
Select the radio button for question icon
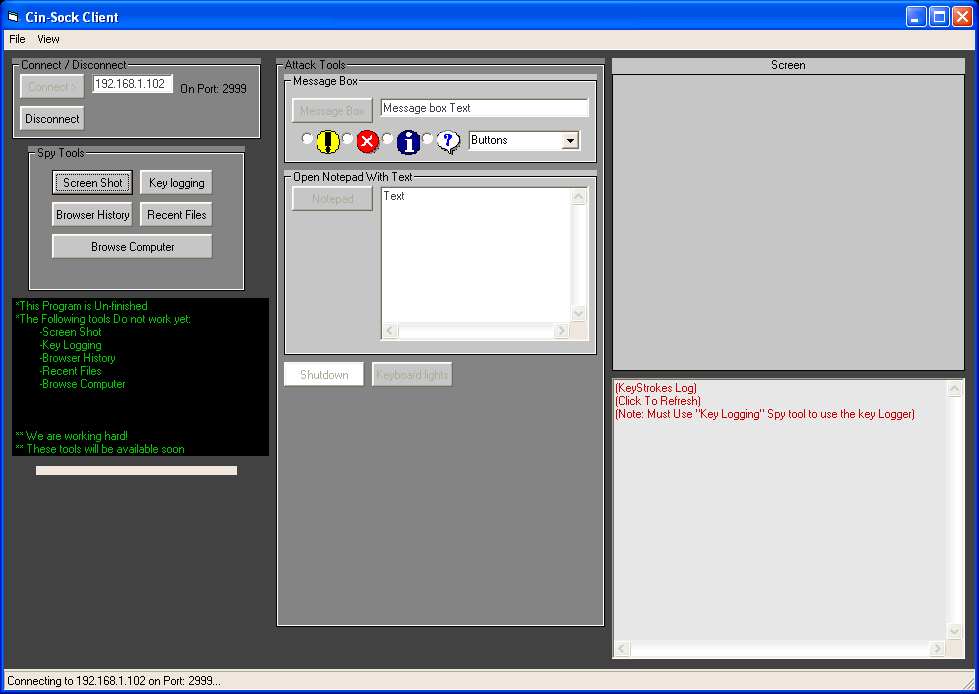[x=427, y=139]
